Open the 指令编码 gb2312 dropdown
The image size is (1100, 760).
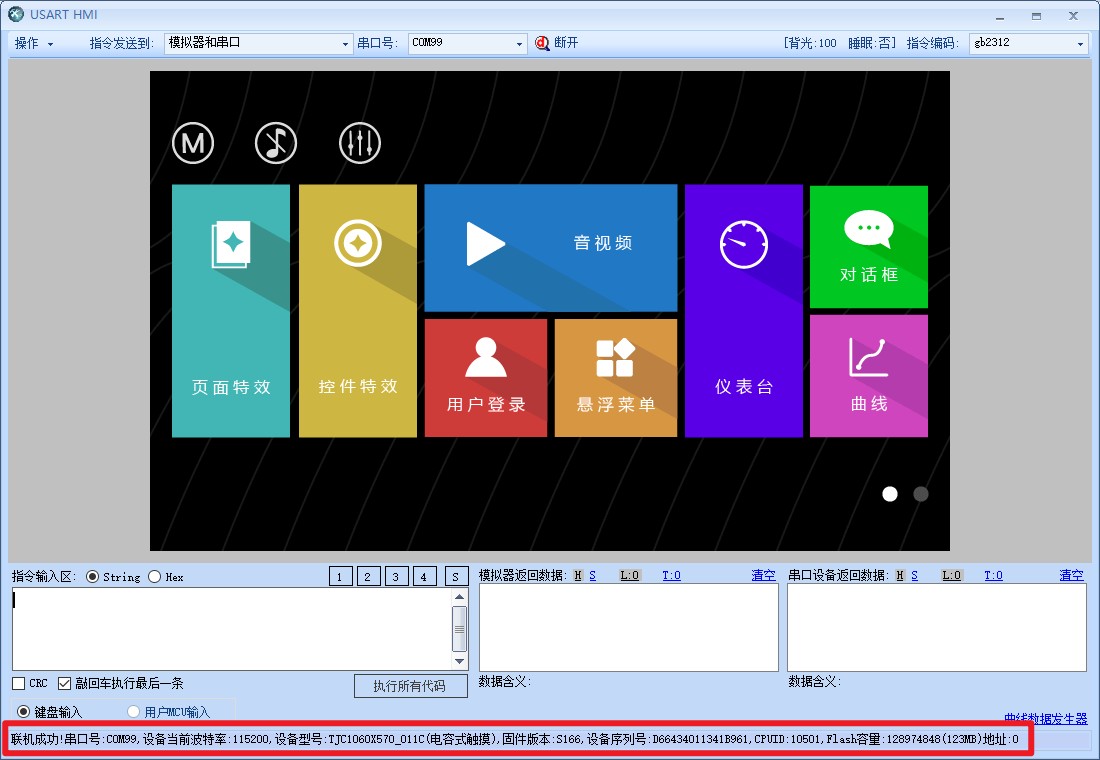point(1080,44)
